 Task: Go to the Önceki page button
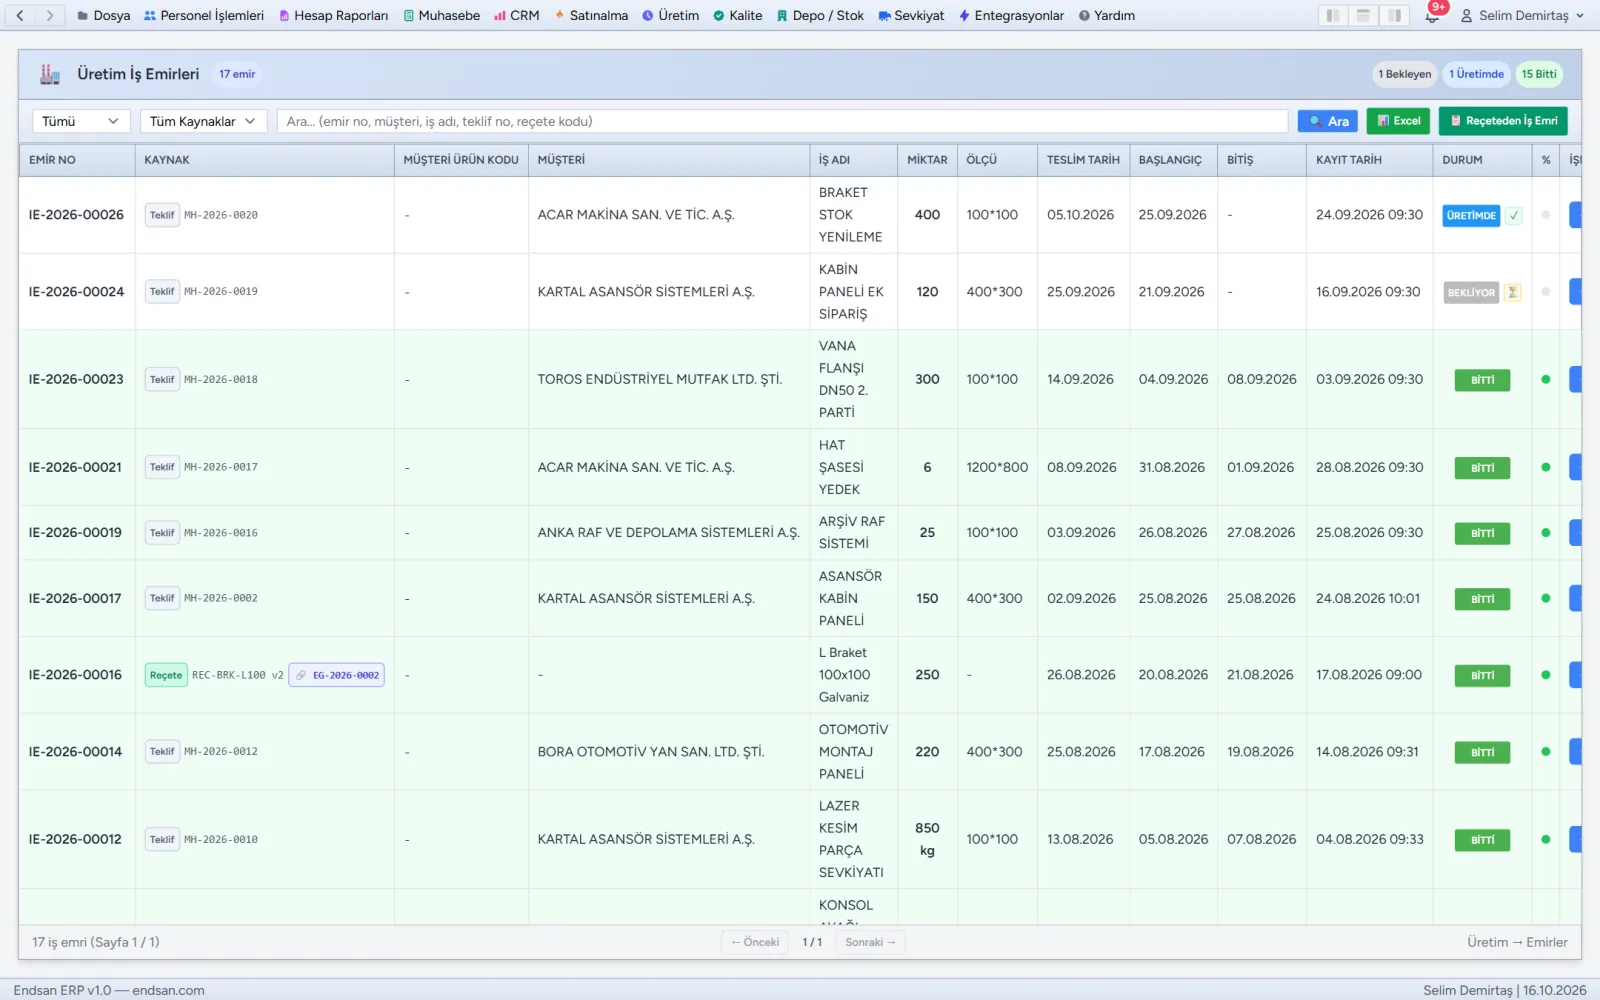click(x=755, y=942)
